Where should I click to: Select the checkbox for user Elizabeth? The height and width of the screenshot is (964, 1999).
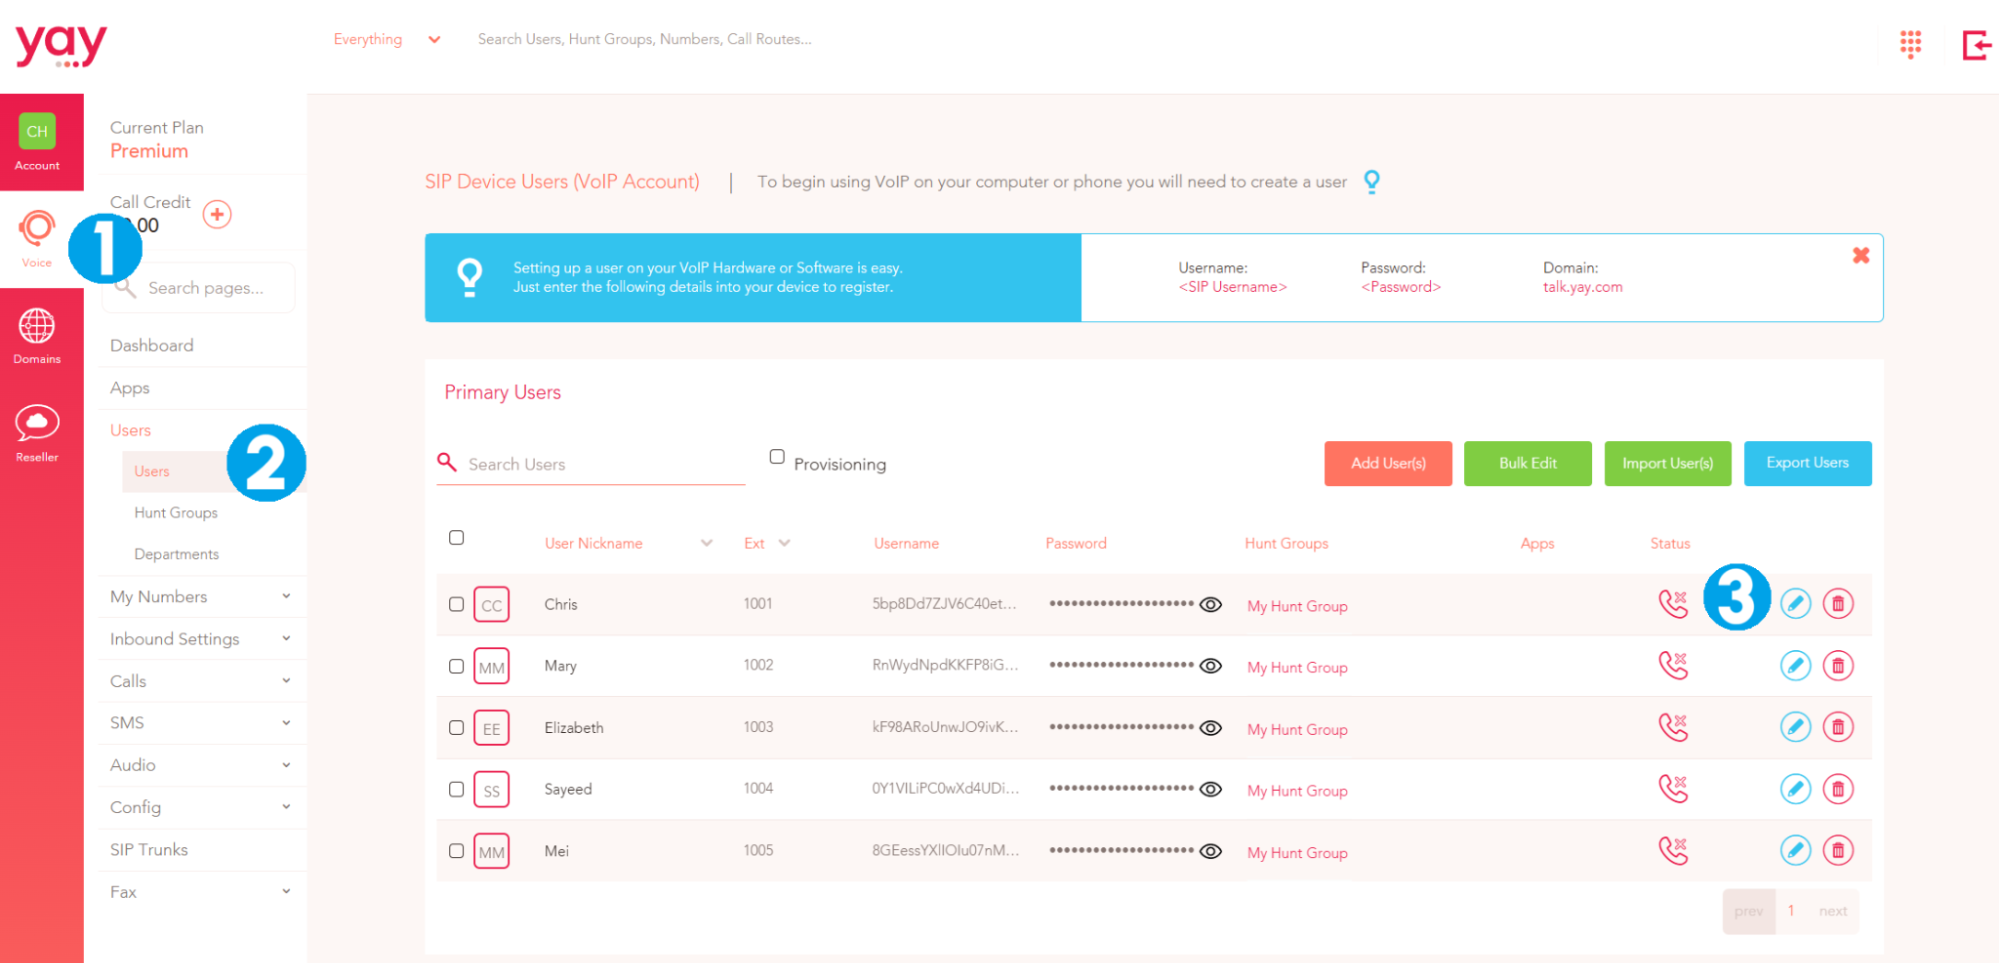click(456, 728)
